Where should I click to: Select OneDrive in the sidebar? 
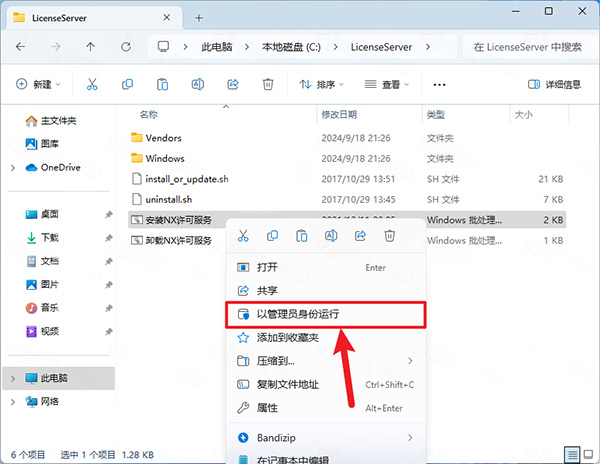53,168
